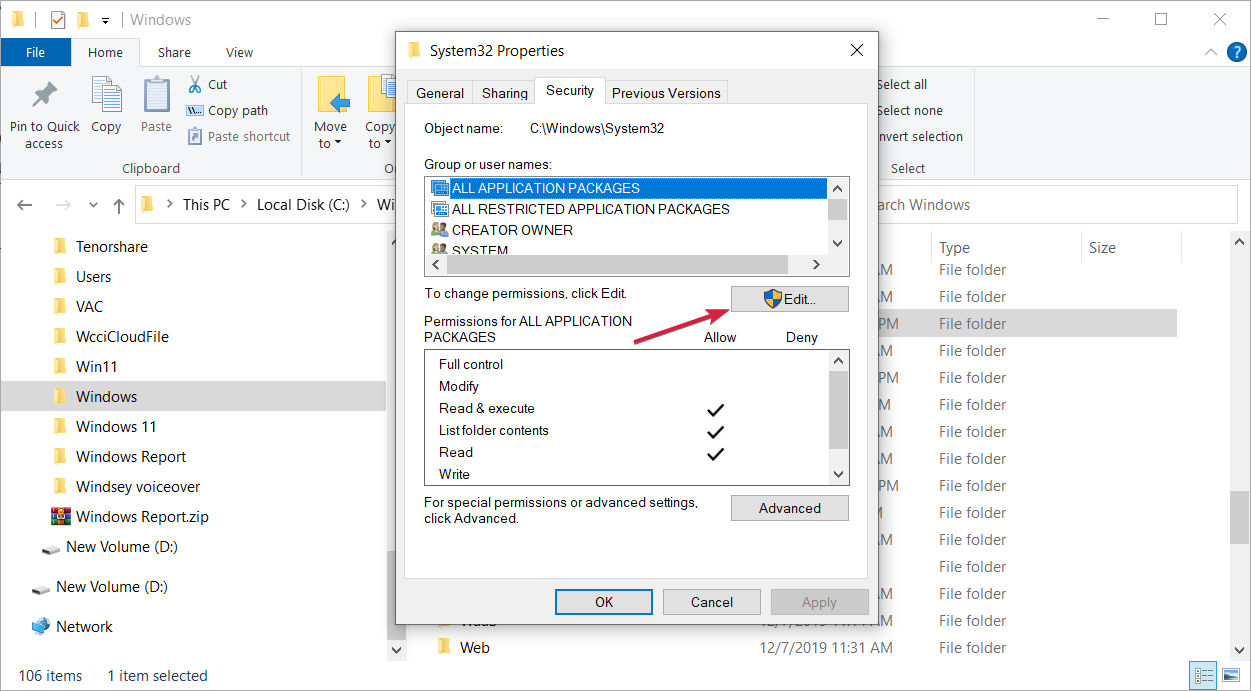Screen dimensions: 1251x691
Task: Click Pin to Quick access icon
Action: coord(44,96)
